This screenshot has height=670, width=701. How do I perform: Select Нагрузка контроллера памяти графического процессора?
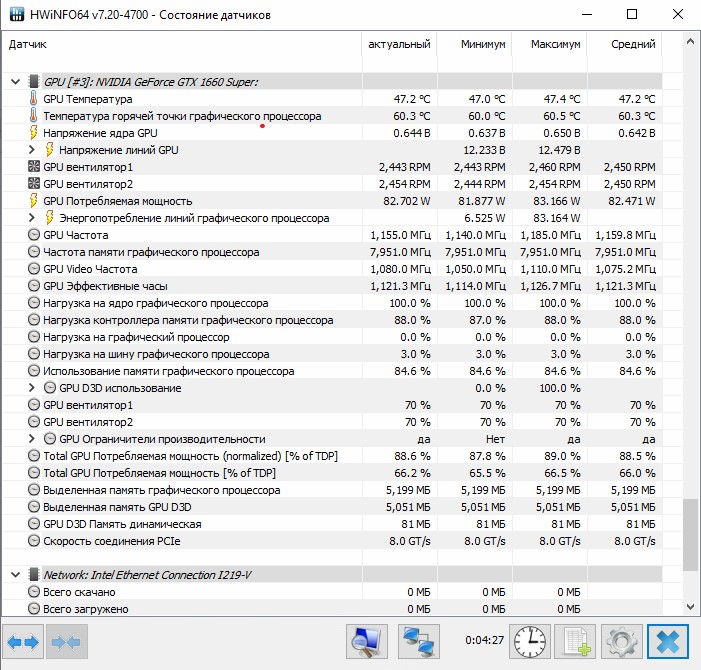[x=332, y=320]
